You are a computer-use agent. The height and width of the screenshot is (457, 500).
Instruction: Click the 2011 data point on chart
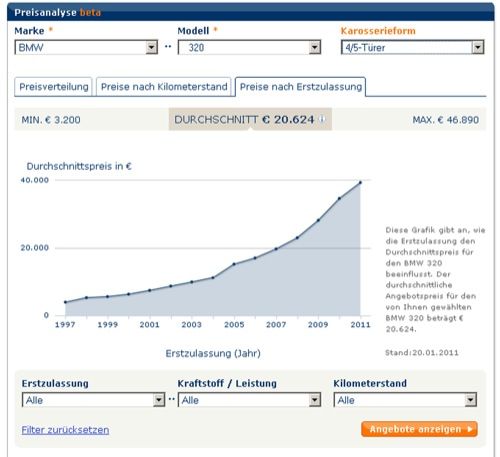point(360,183)
